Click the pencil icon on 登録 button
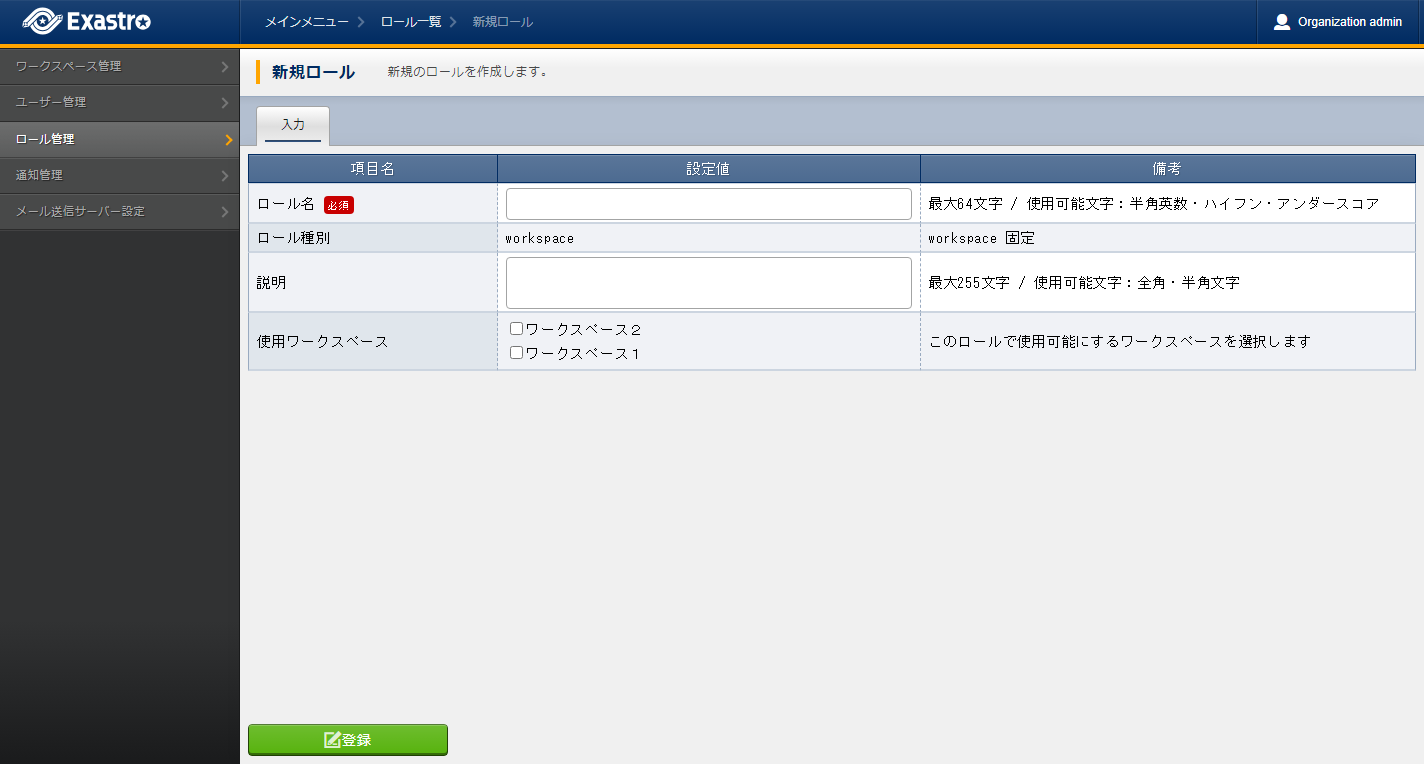Screen dimensions: 1424x764 [x=332, y=740]
